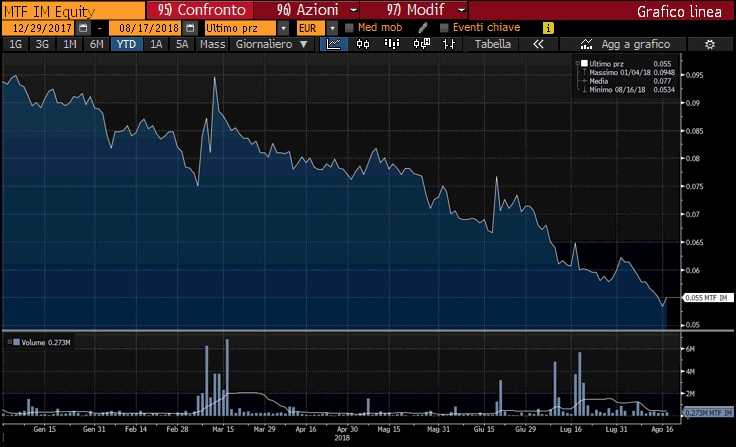Expand 96) Azioni dropdown arrow
This screenshot has height=447, width=736.
pyautogui.click(x=354, y=10)
